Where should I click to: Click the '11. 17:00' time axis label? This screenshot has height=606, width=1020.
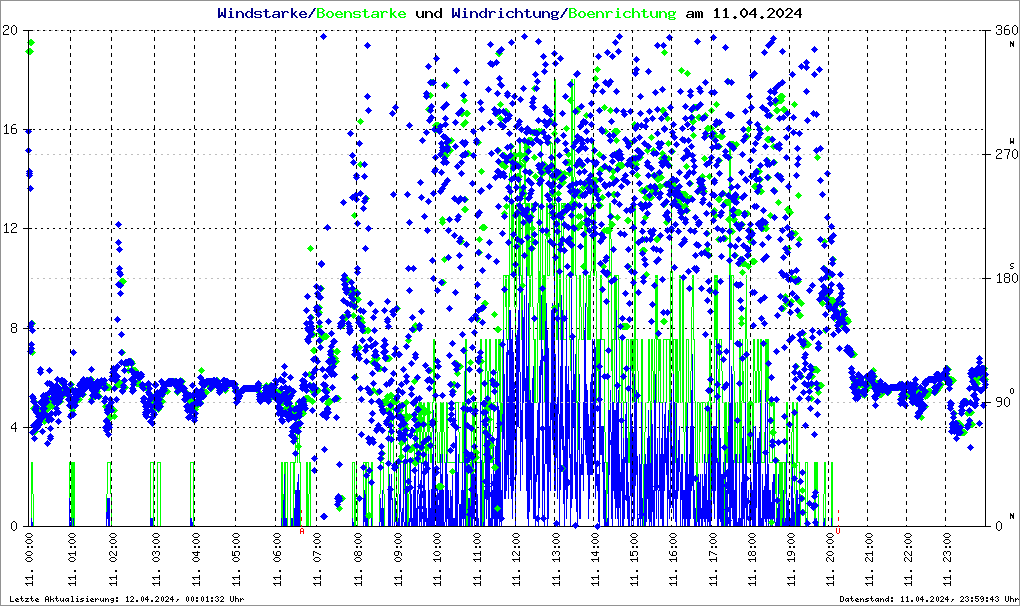tap(713, 560)
